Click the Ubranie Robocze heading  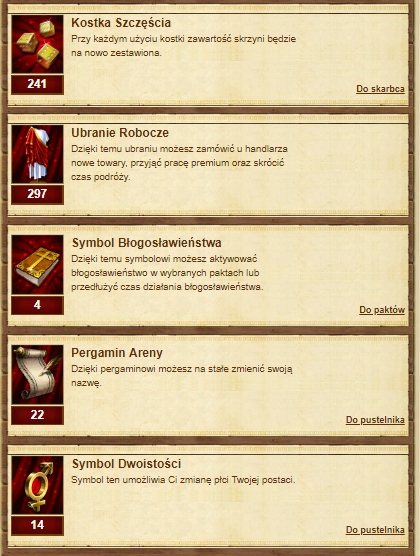click(120, 133)
